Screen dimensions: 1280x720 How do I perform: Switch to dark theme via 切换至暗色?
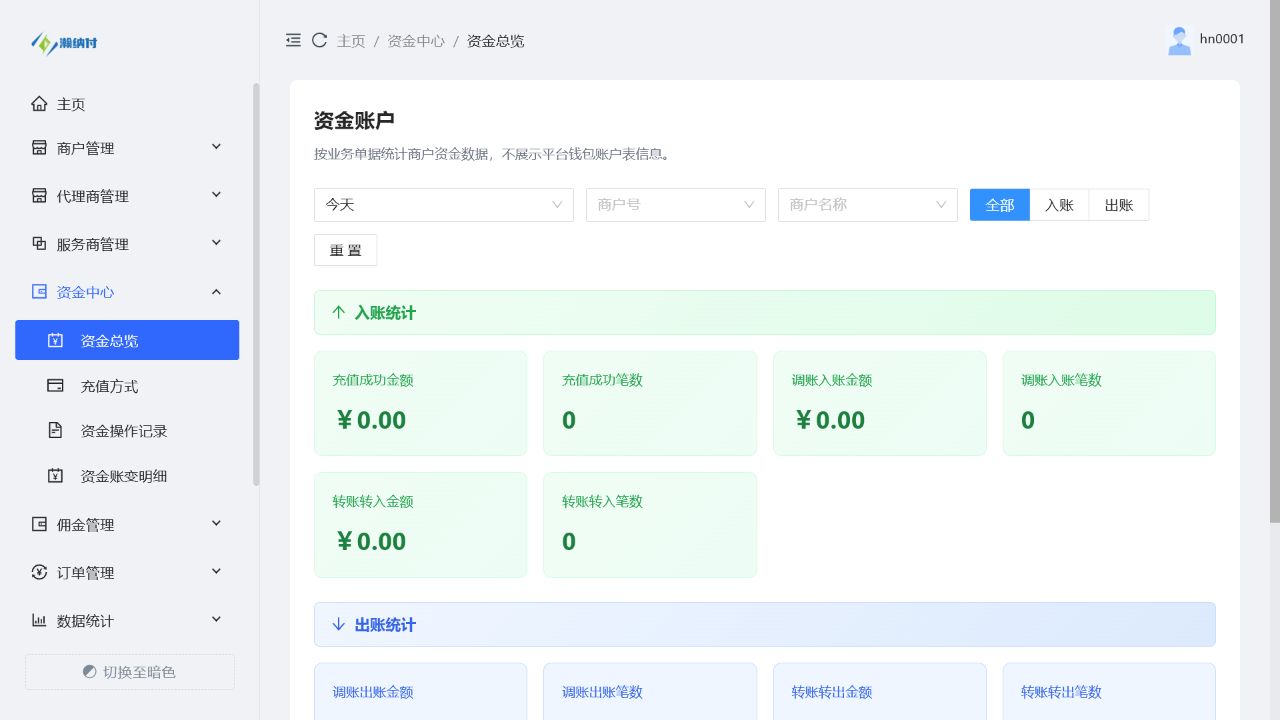point(130,672)
